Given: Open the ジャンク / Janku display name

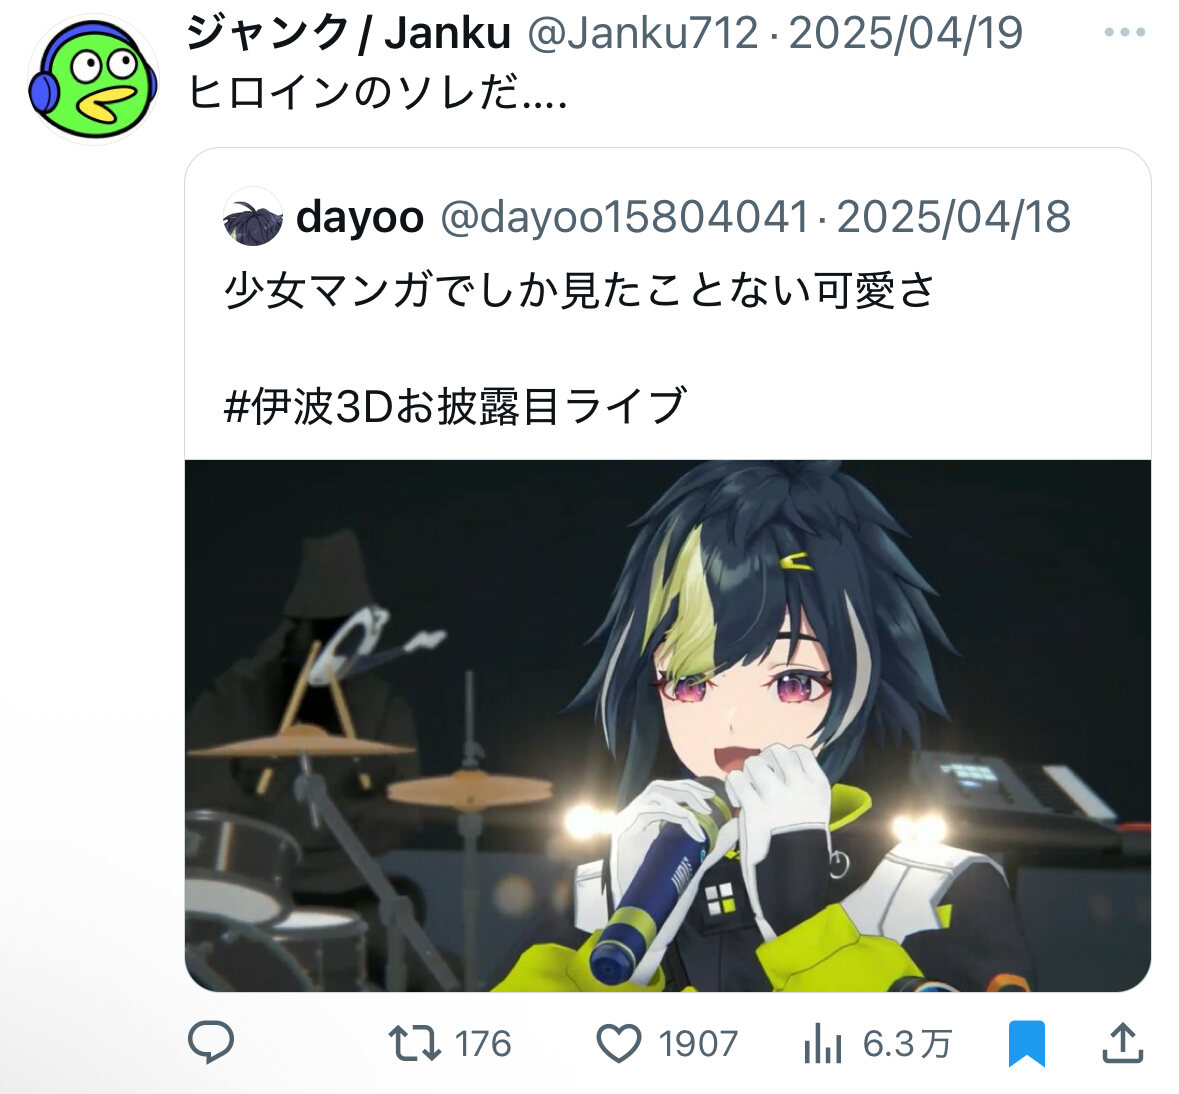Looking at the screenshot, I should [349, 33].
